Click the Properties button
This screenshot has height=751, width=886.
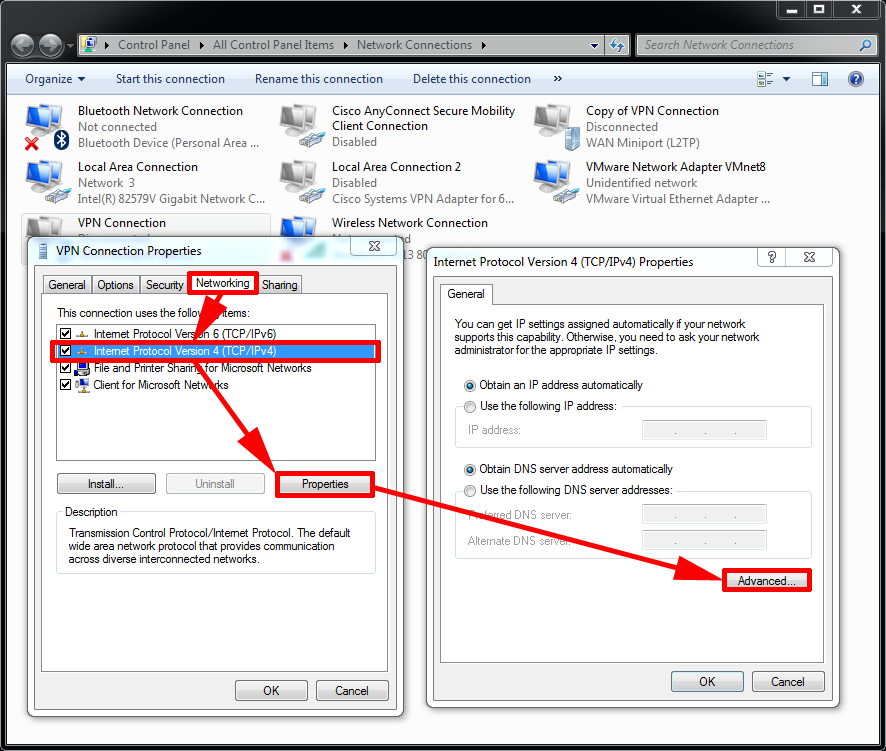click(x=325, y=484)
